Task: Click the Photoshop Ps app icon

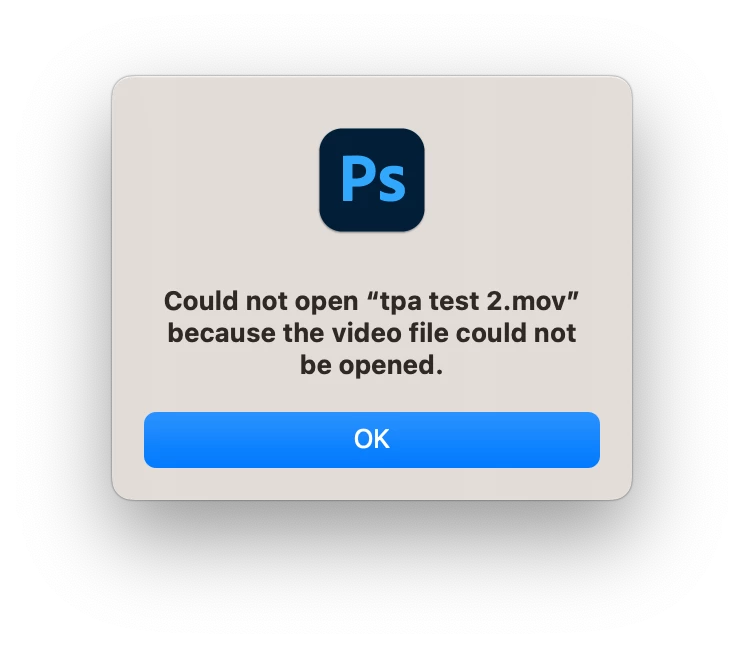Action: click(372, 180)
